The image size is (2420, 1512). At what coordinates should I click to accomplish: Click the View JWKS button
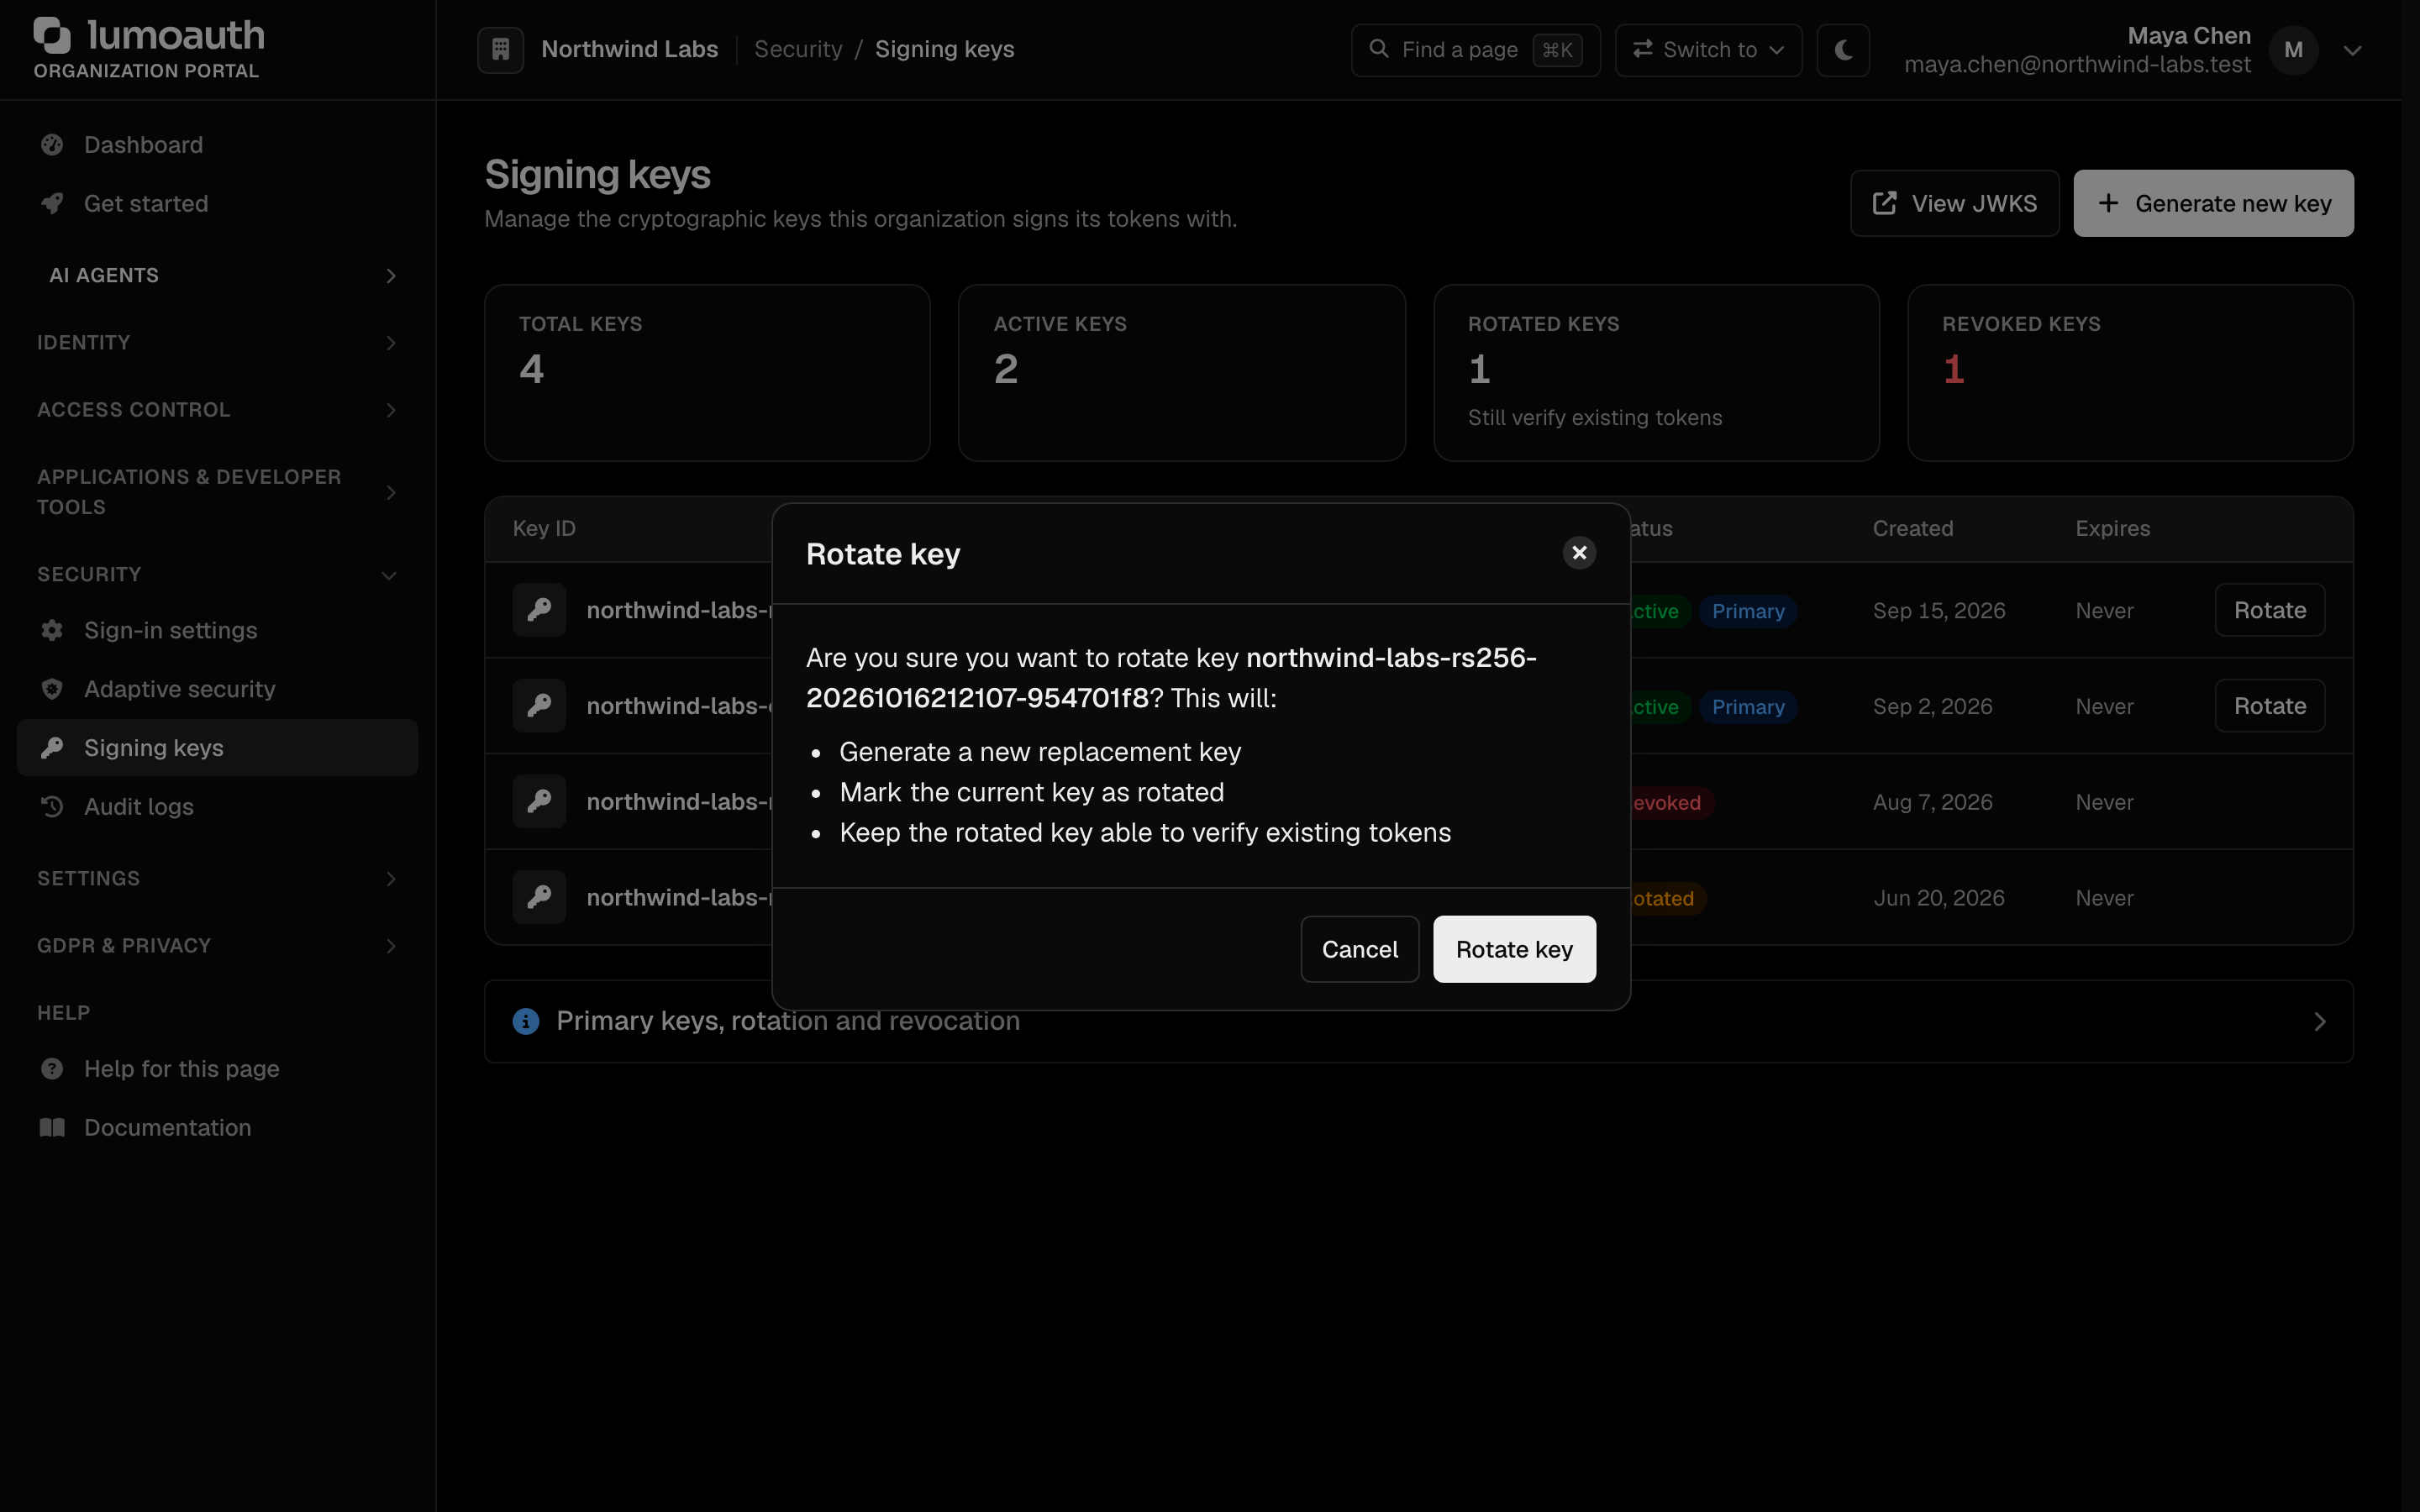1954,203
